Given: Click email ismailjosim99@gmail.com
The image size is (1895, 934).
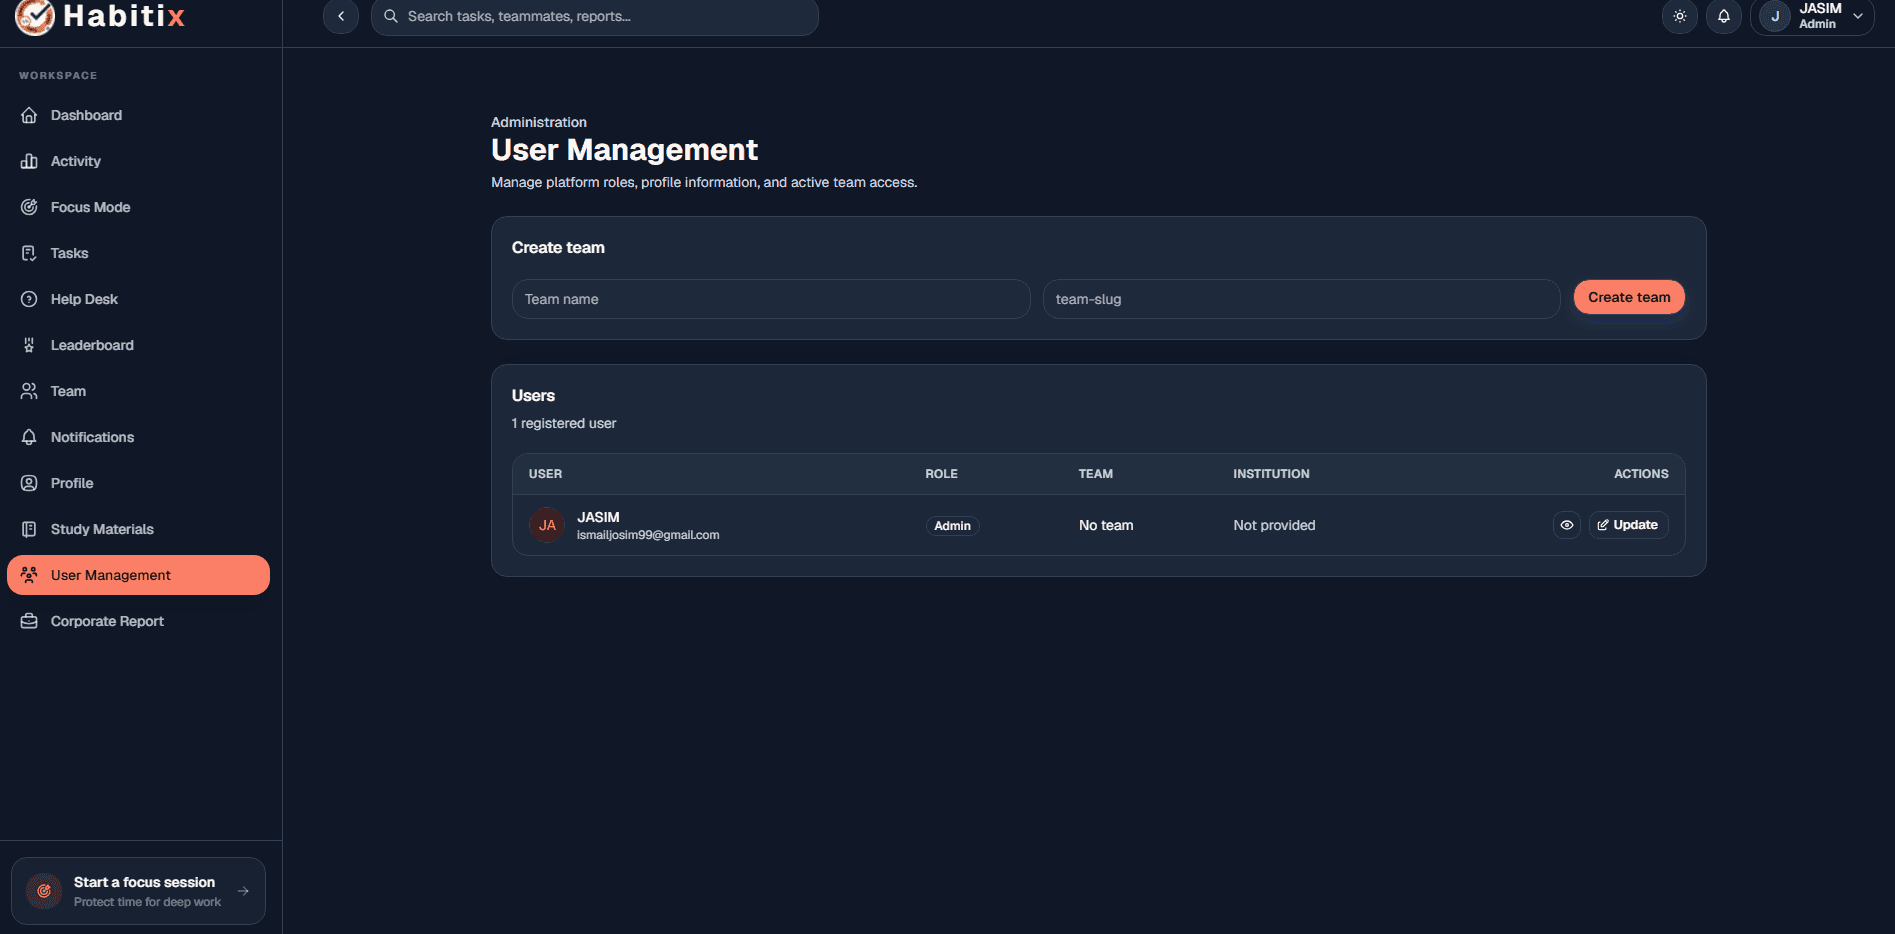Looking at the screenshot, I should [648, 535].
